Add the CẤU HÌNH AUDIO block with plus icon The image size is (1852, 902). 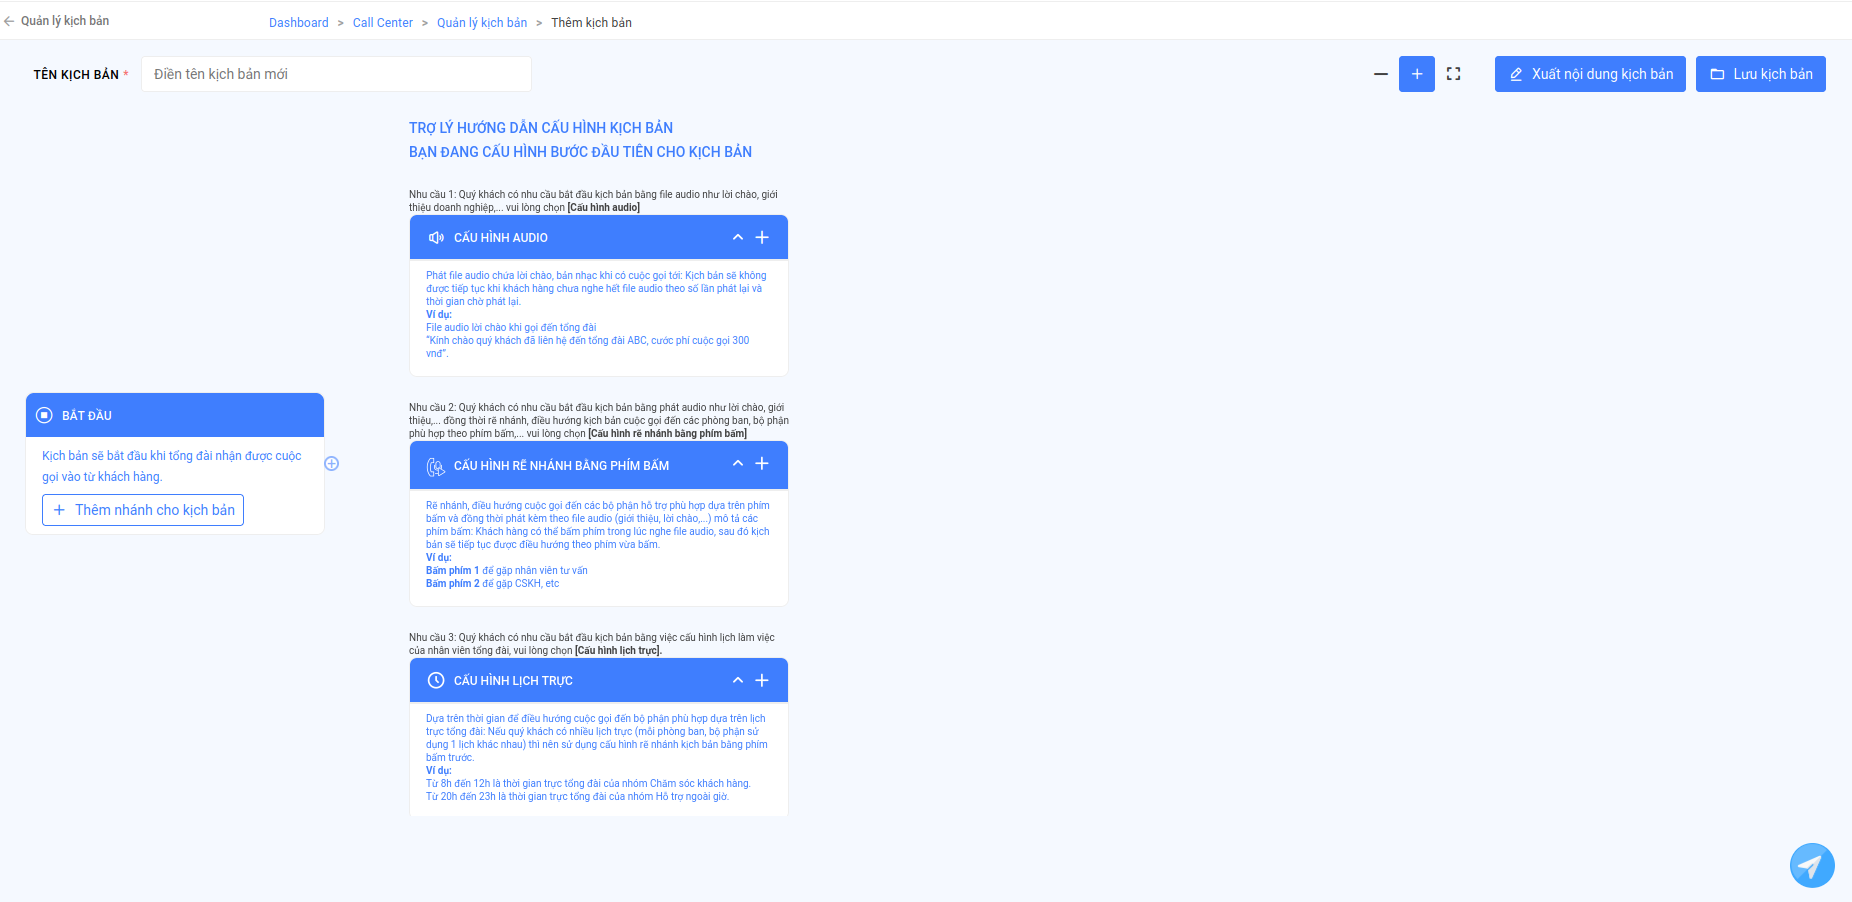[x=762, y=237]
